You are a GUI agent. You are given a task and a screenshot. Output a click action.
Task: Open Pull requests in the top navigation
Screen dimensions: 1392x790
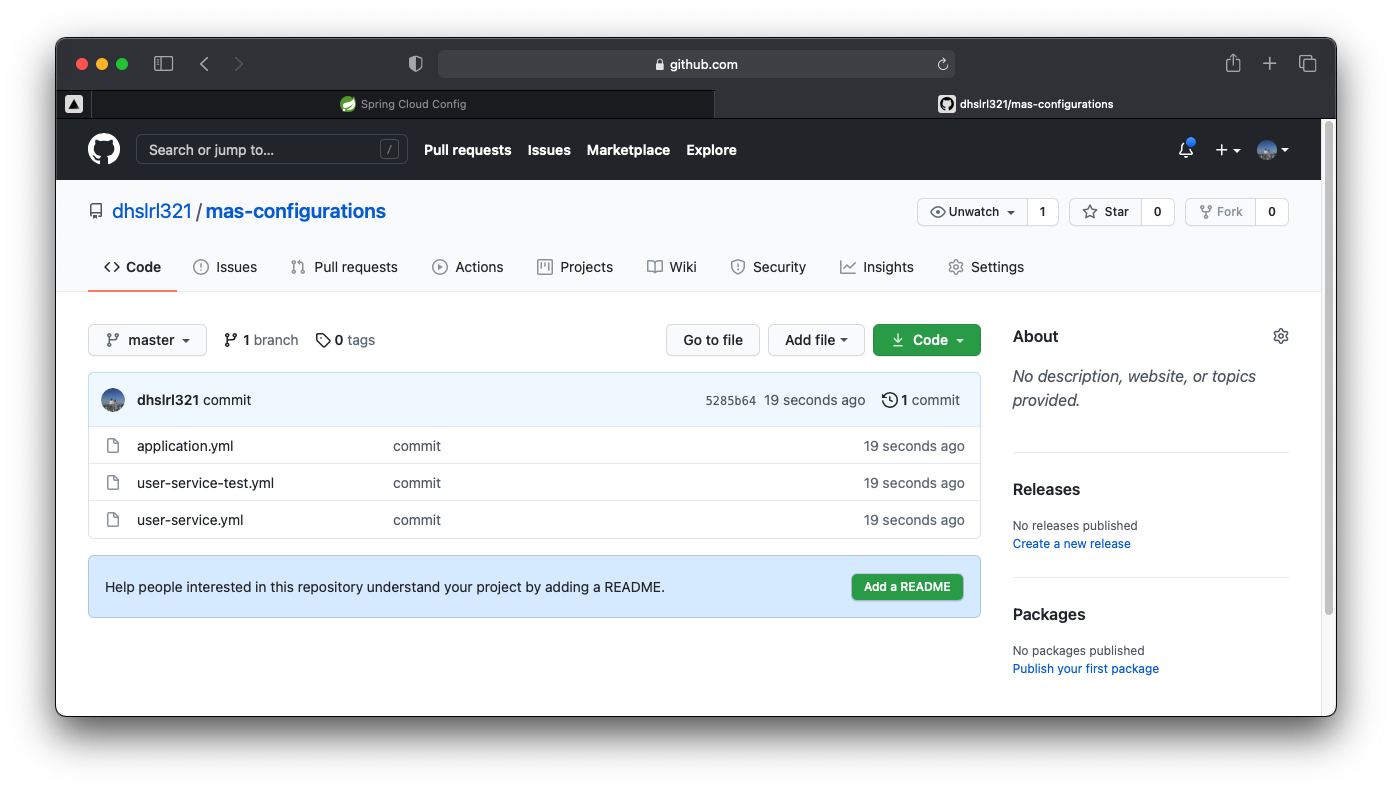coord(467,150)
